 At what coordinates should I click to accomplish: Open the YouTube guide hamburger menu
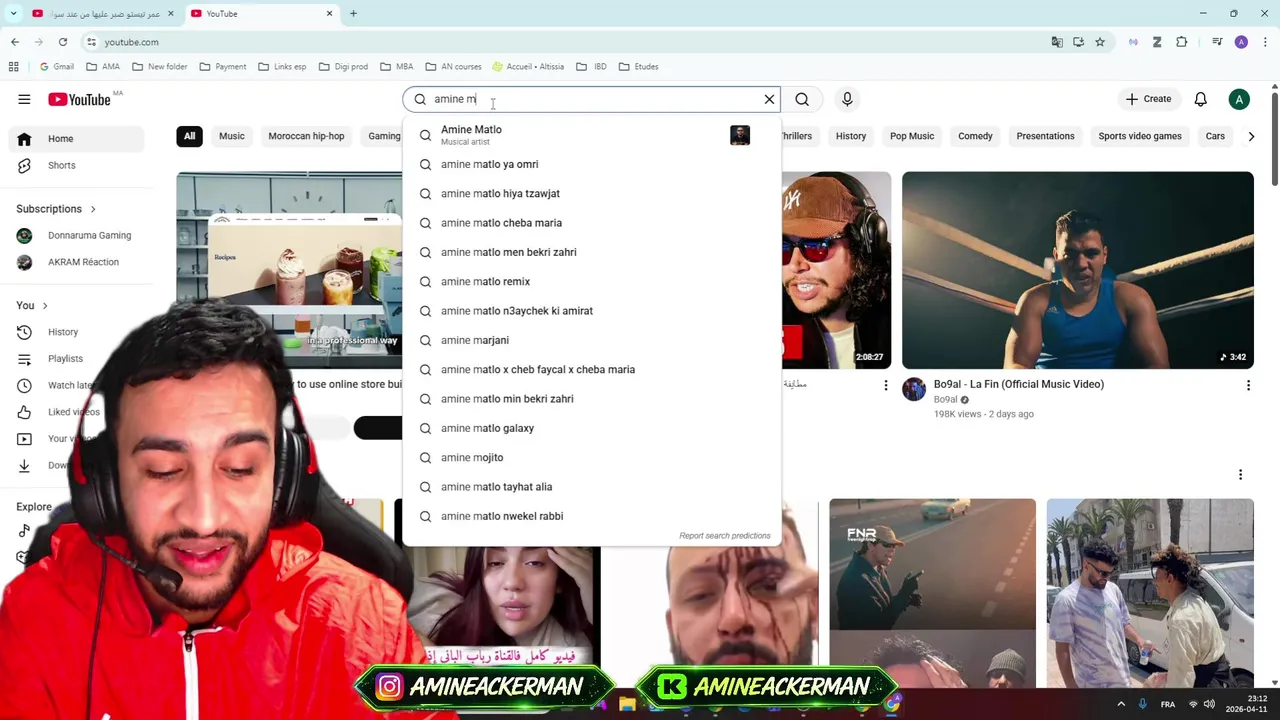coord(24,99)
